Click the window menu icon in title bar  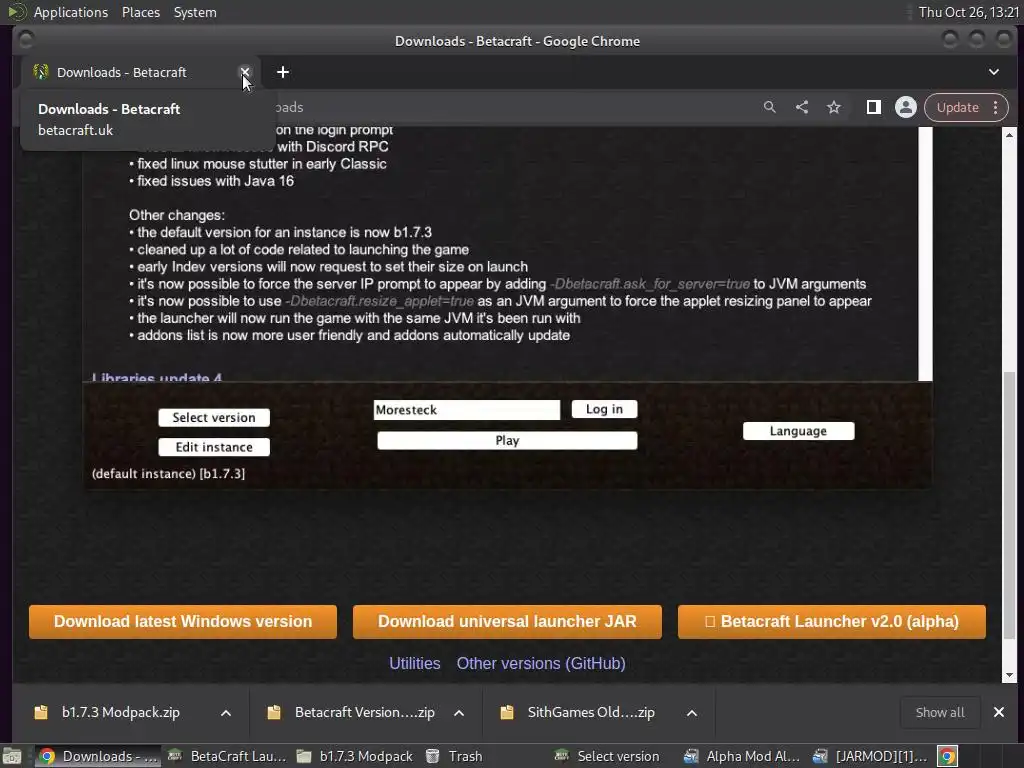coord(25,40)
